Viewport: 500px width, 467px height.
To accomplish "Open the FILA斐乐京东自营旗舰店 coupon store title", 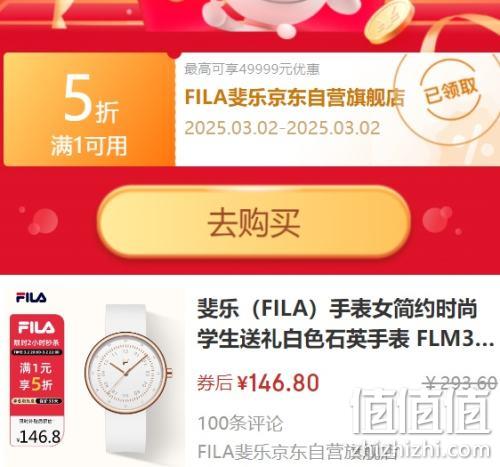I will pos(295,98).
